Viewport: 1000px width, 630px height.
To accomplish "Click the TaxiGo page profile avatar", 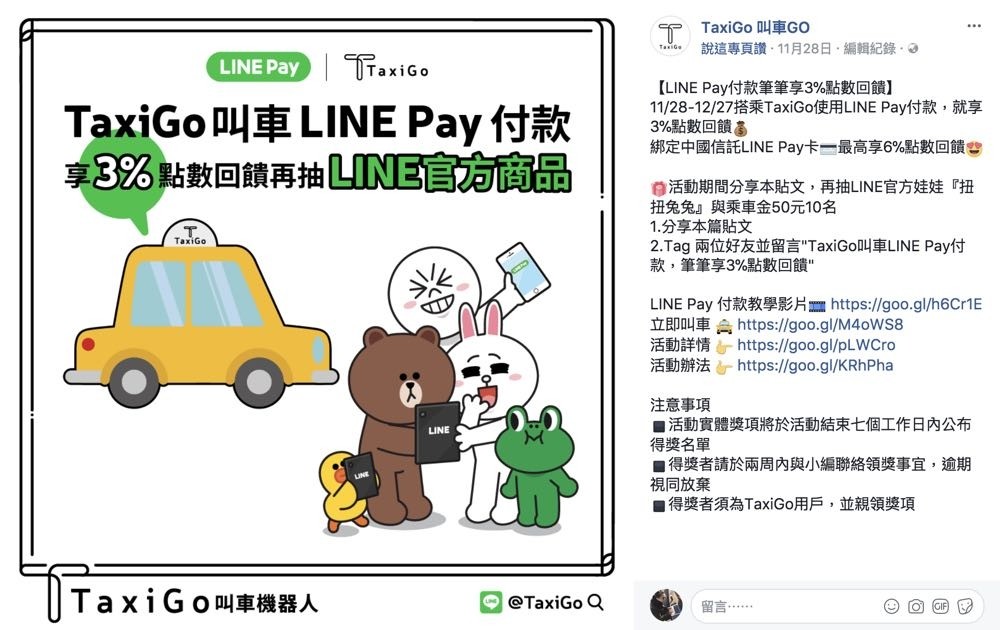I will 670,36.
